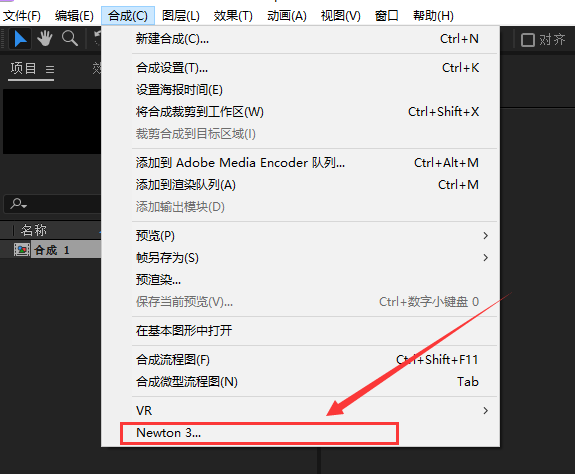Open the 图层(L) menu
The width and height of the screenshot is (575, 474).
point(181,16)
